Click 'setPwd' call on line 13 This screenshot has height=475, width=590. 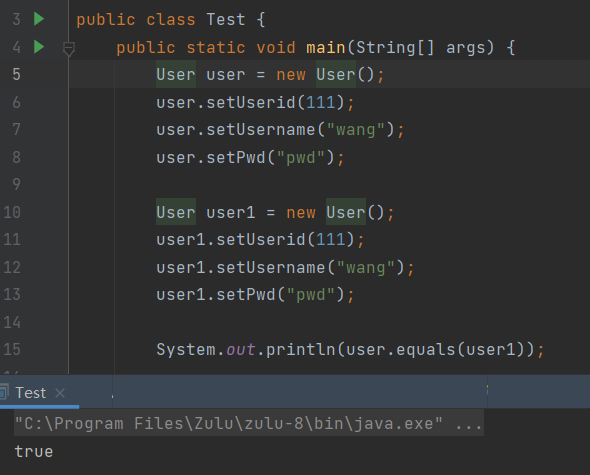click(246, 295)
